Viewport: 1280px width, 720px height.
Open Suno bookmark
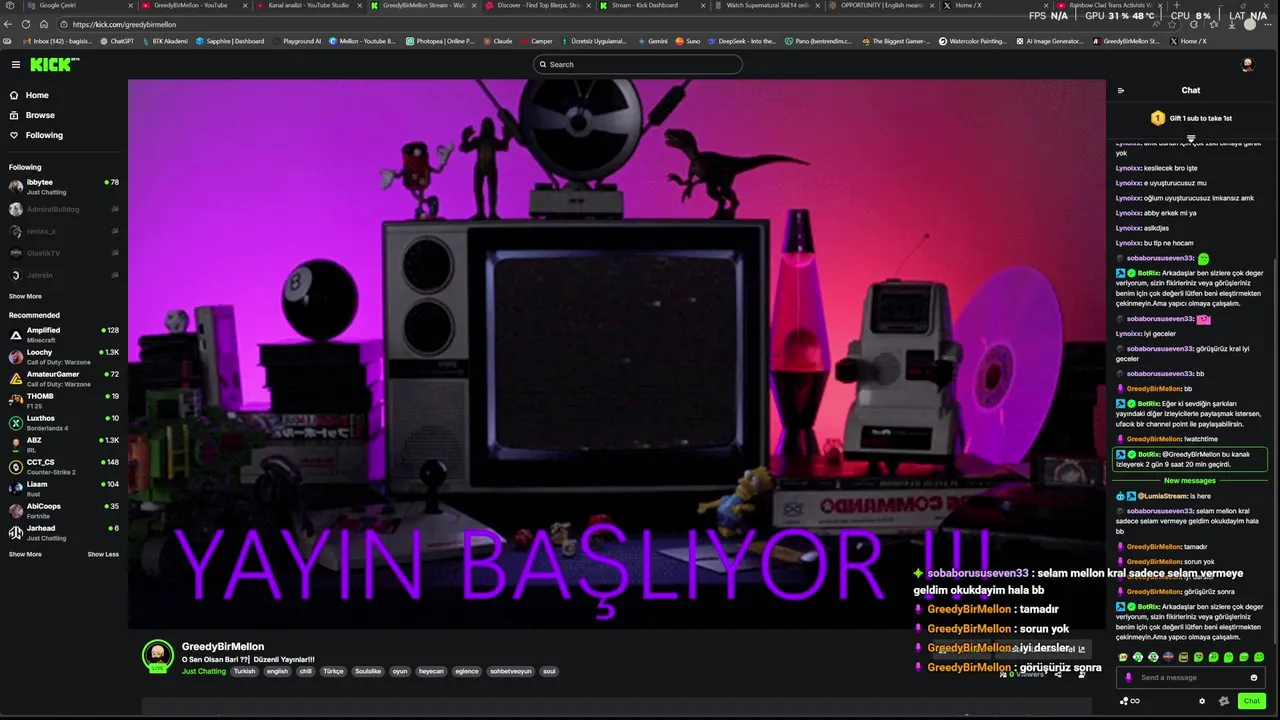click(x=688, y=41)
